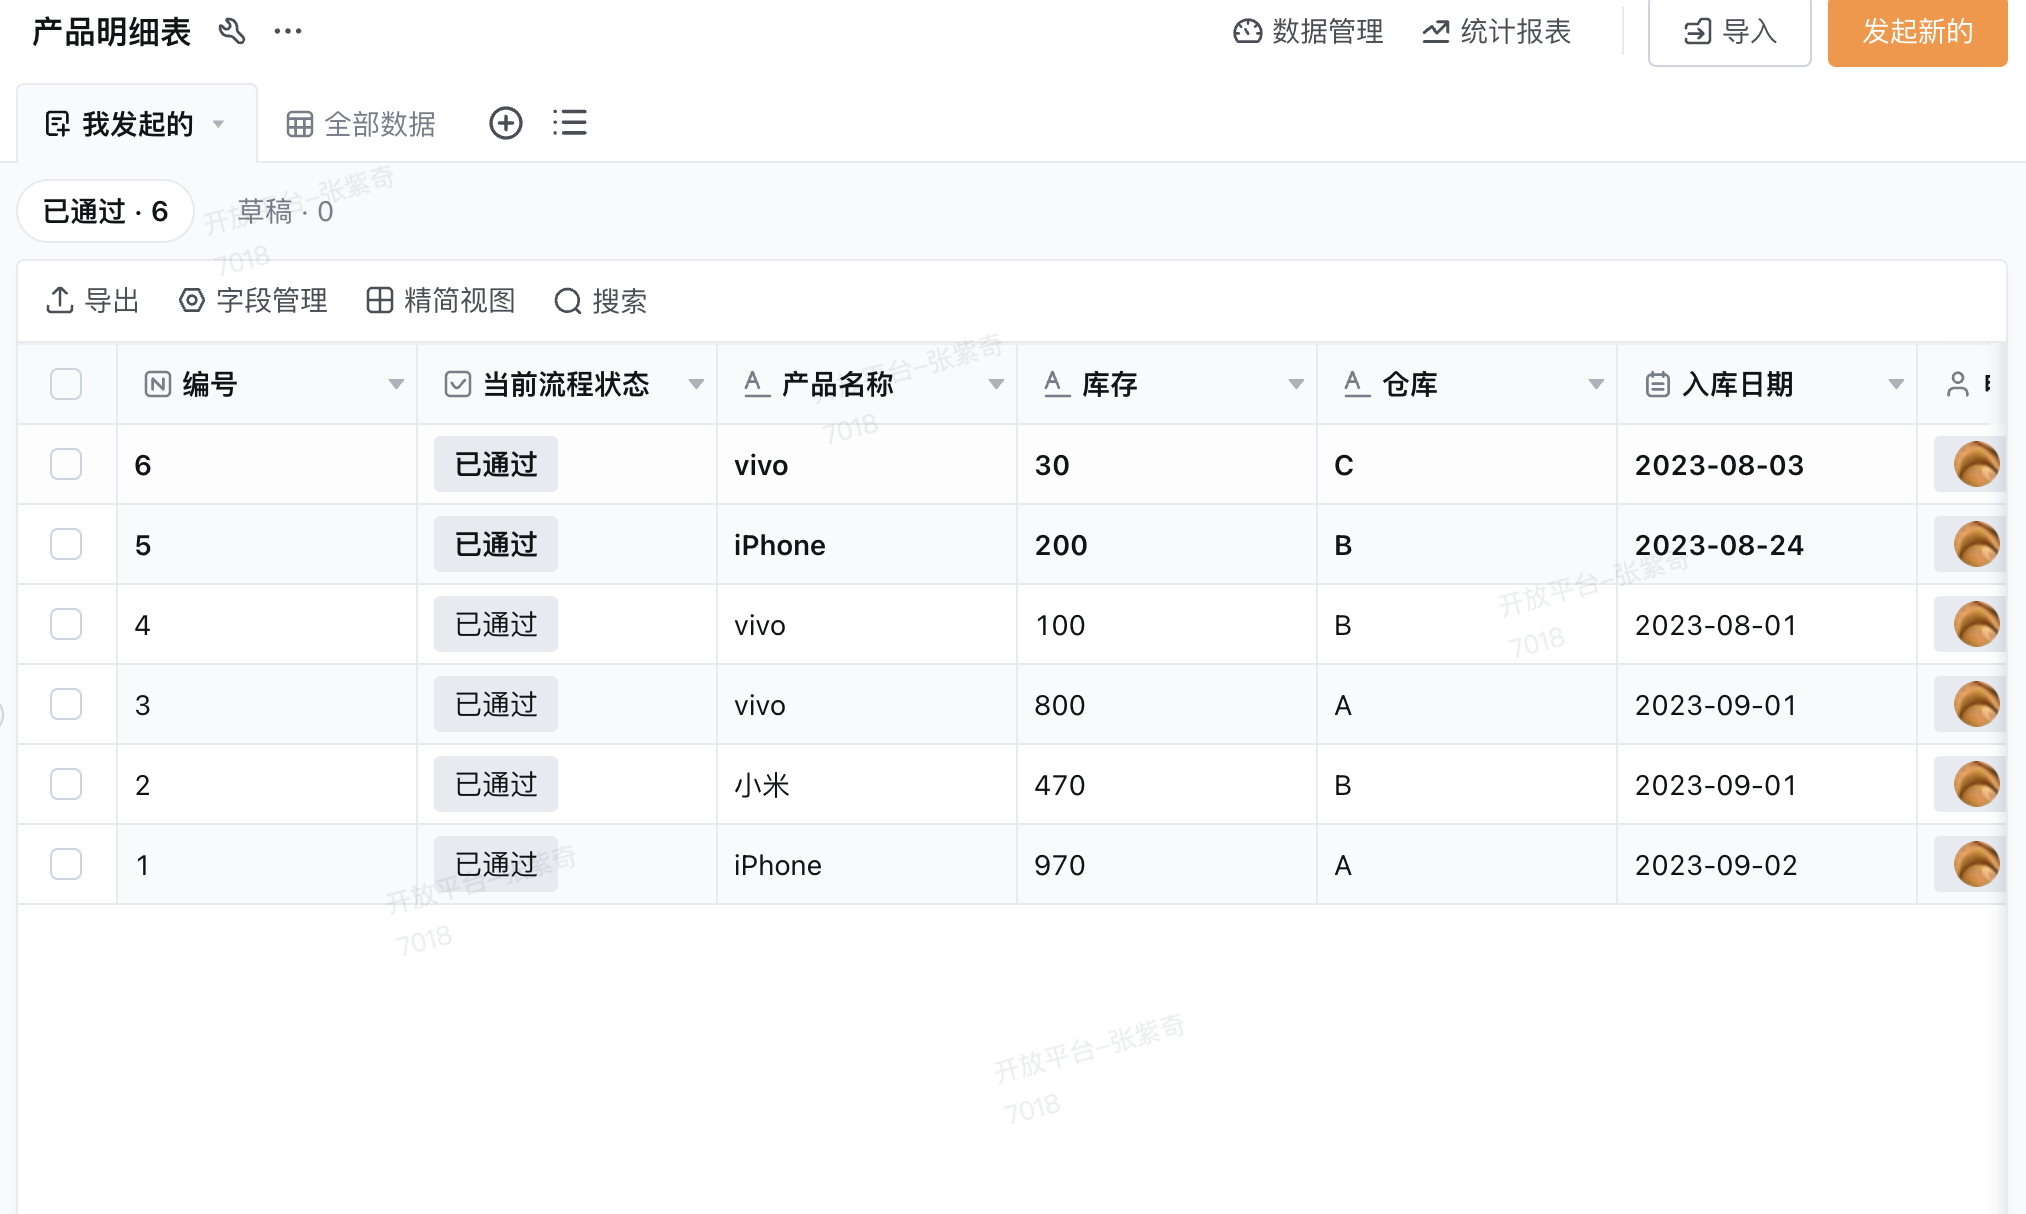The height and width of the screenshot is (1214, 2026).
Task: Click the 编号 number field icon
Action: pyautogui.click(x=158, y=384)
